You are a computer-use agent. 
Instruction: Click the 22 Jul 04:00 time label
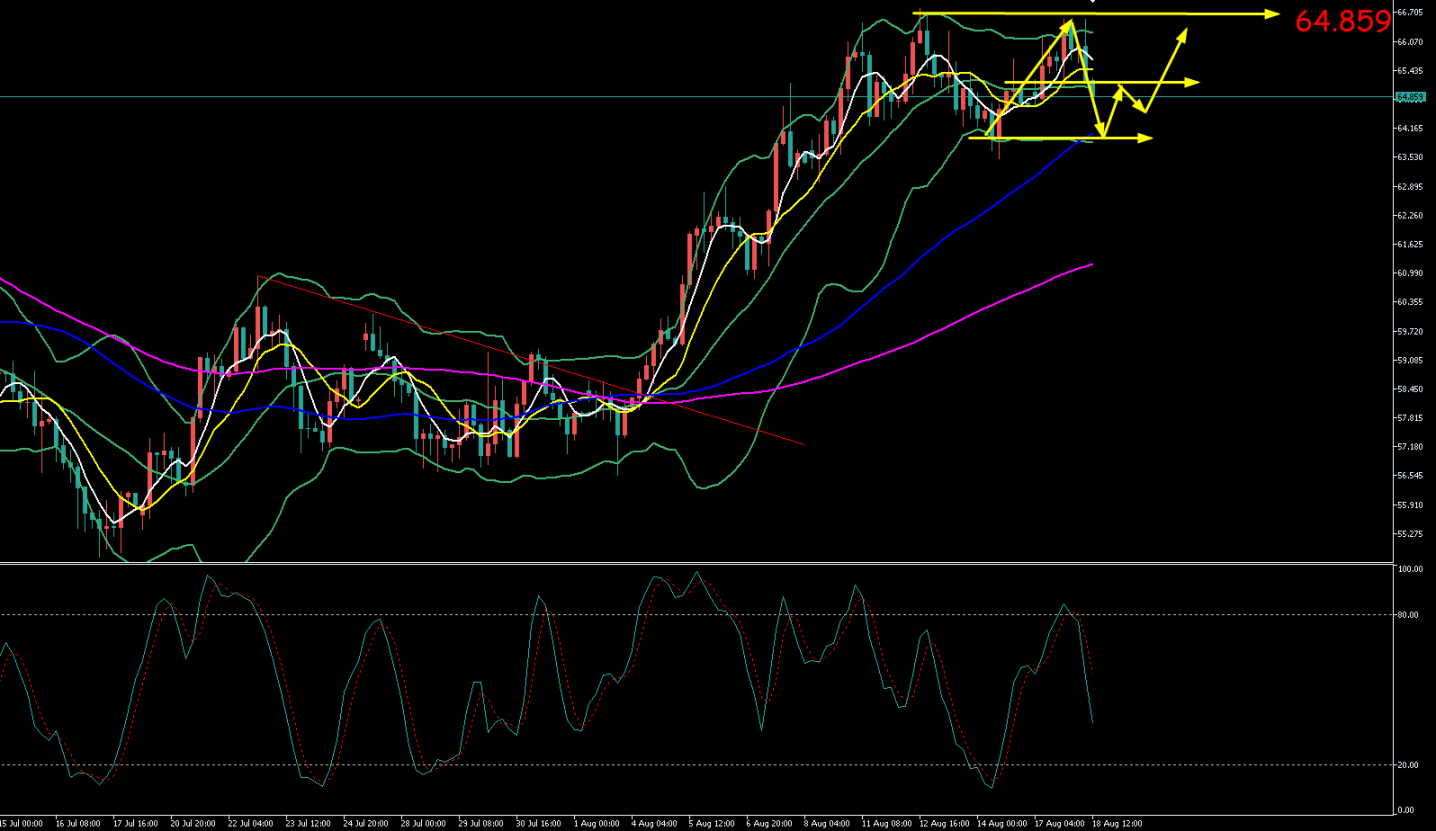(250, 824)
